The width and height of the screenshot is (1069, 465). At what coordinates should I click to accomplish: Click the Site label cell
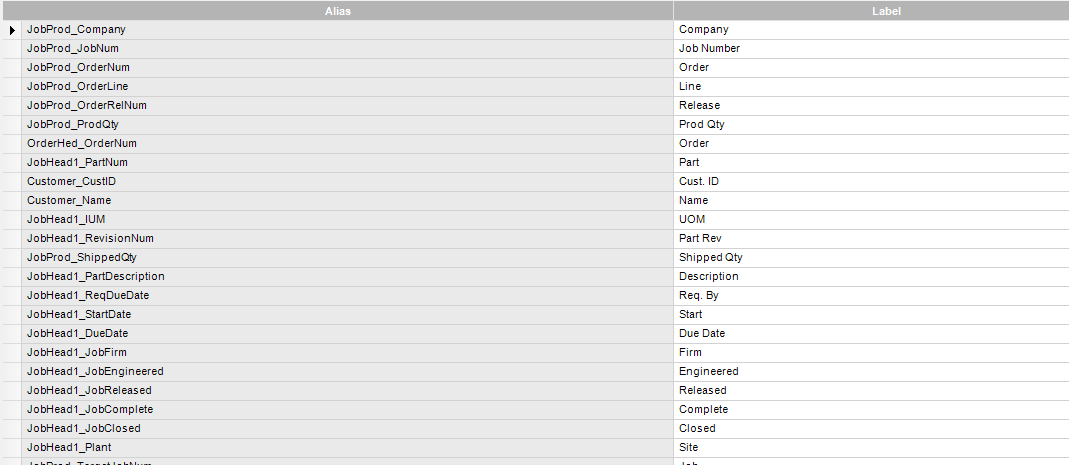click(x=870, y=448)
